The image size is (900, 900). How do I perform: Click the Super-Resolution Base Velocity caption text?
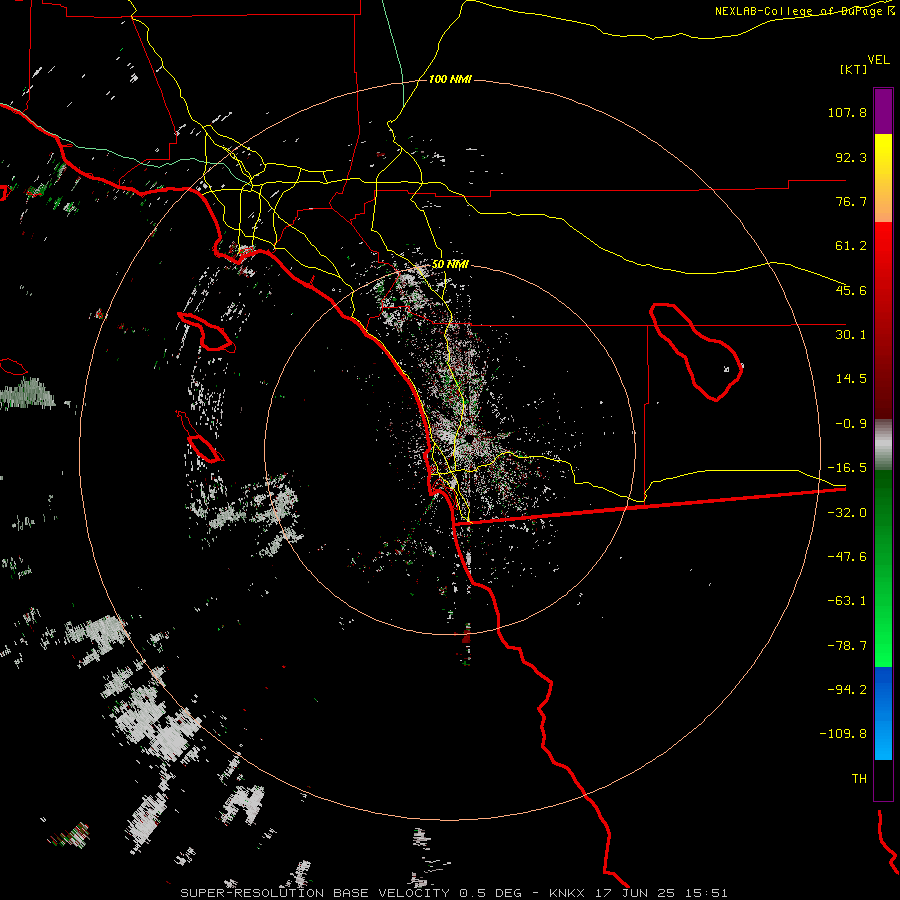(x=454, y=893)
